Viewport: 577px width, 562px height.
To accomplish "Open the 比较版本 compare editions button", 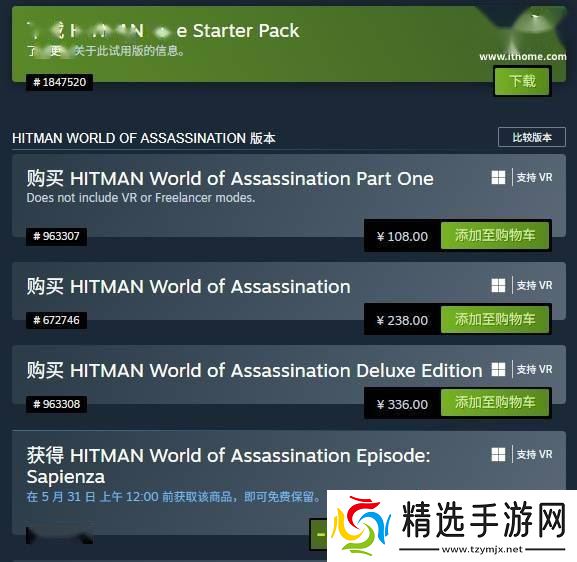I will [x=531, y=137].
